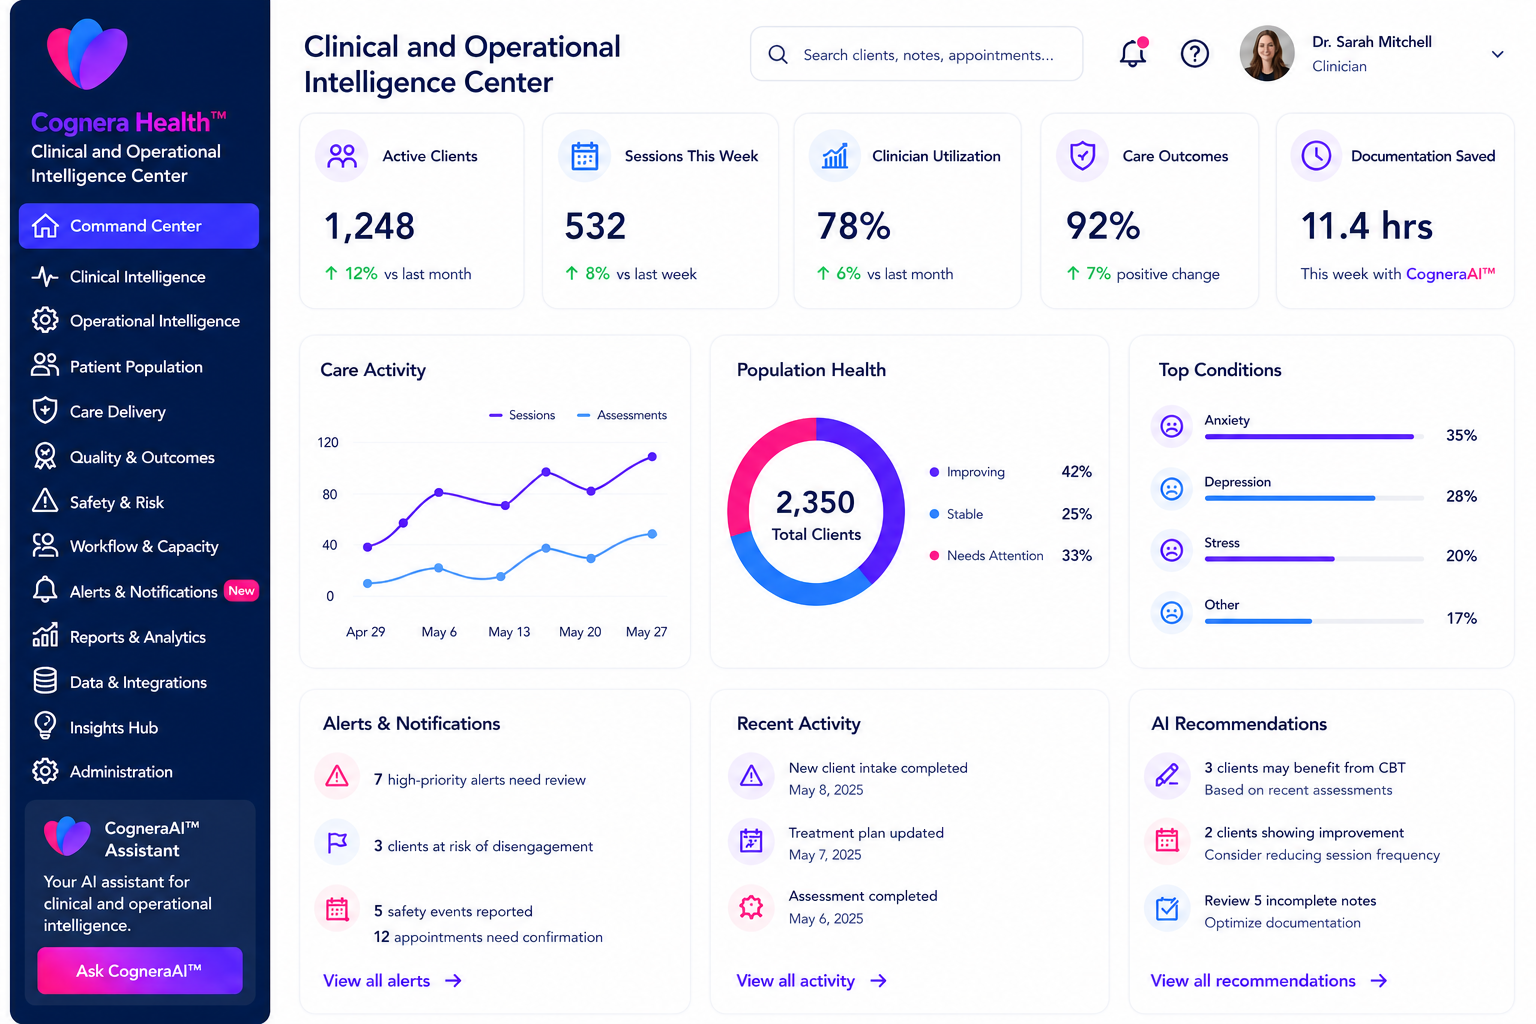Viewport: 1536px width, 1024px height.
Task: Click the CBT recommendation pencil icon
Action: pos(1167,775)
